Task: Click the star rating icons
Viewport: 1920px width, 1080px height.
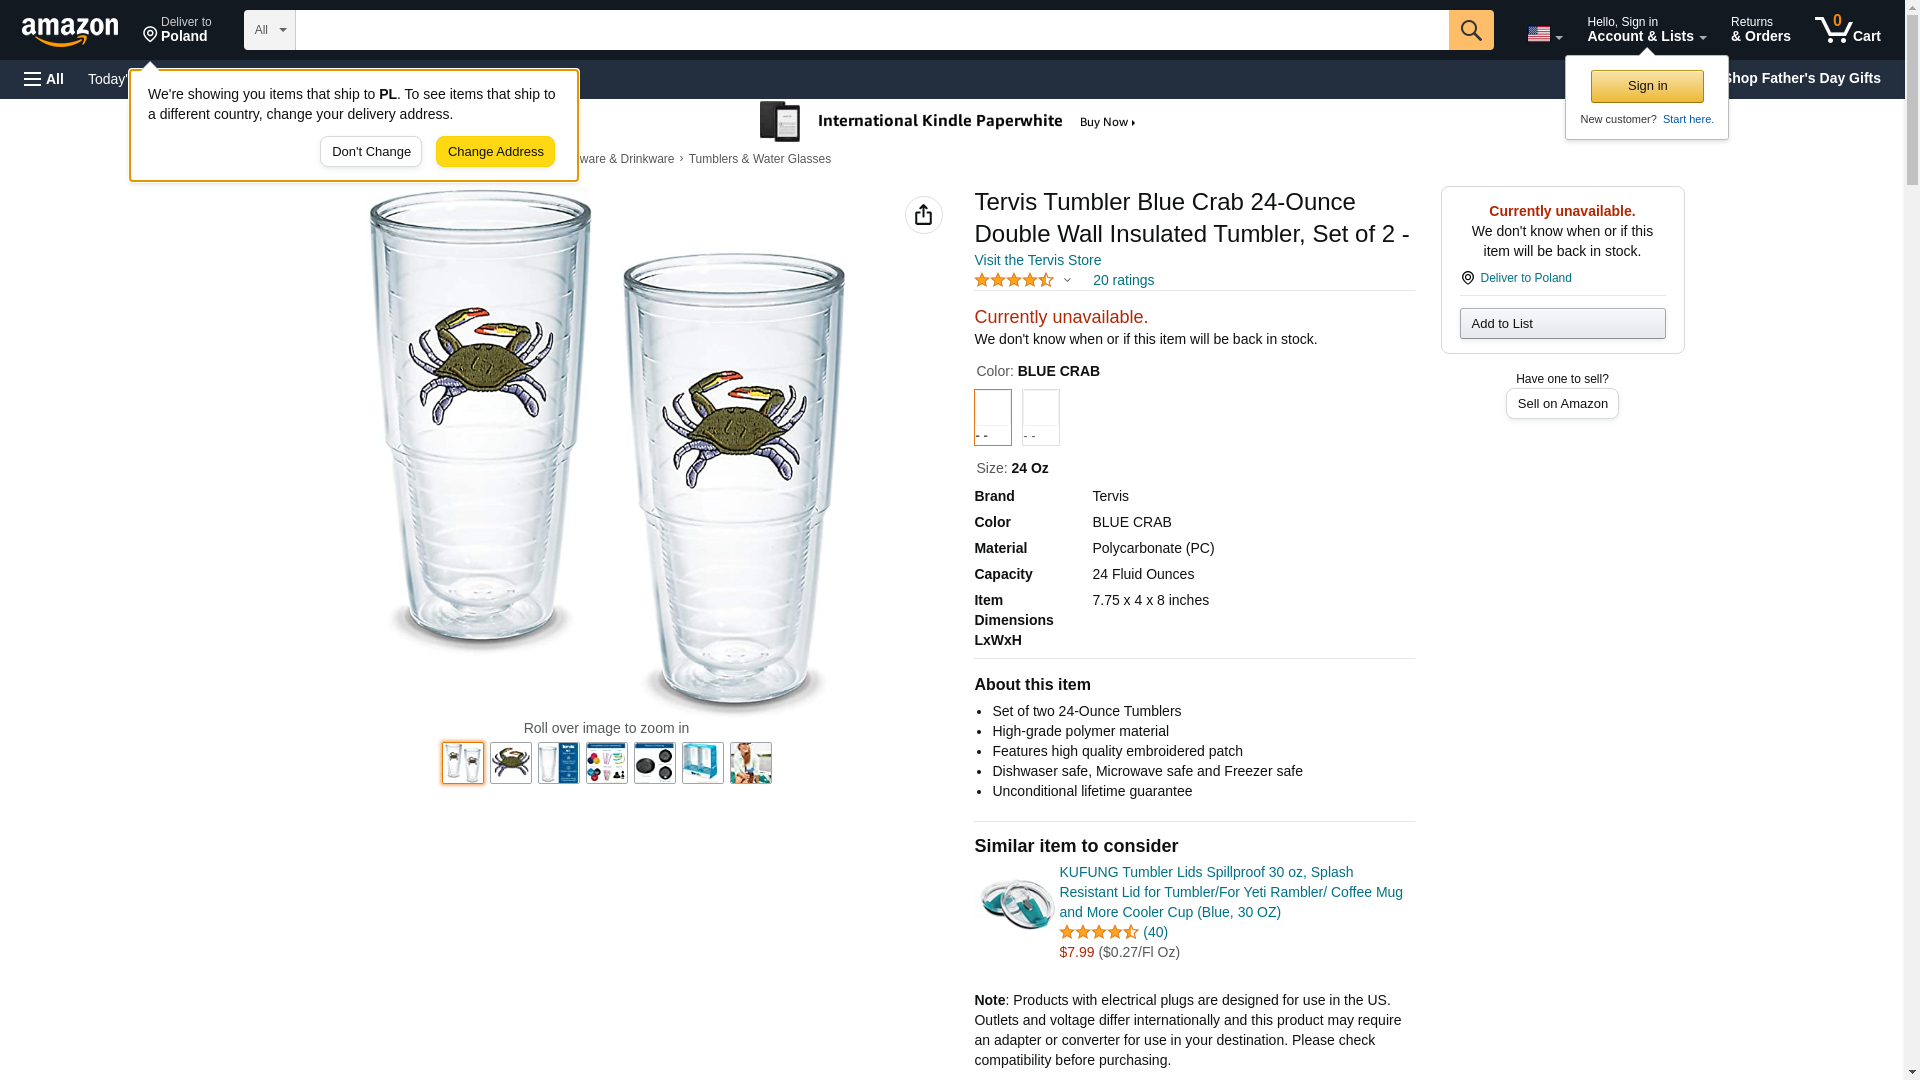Action: click(1014, 281)
